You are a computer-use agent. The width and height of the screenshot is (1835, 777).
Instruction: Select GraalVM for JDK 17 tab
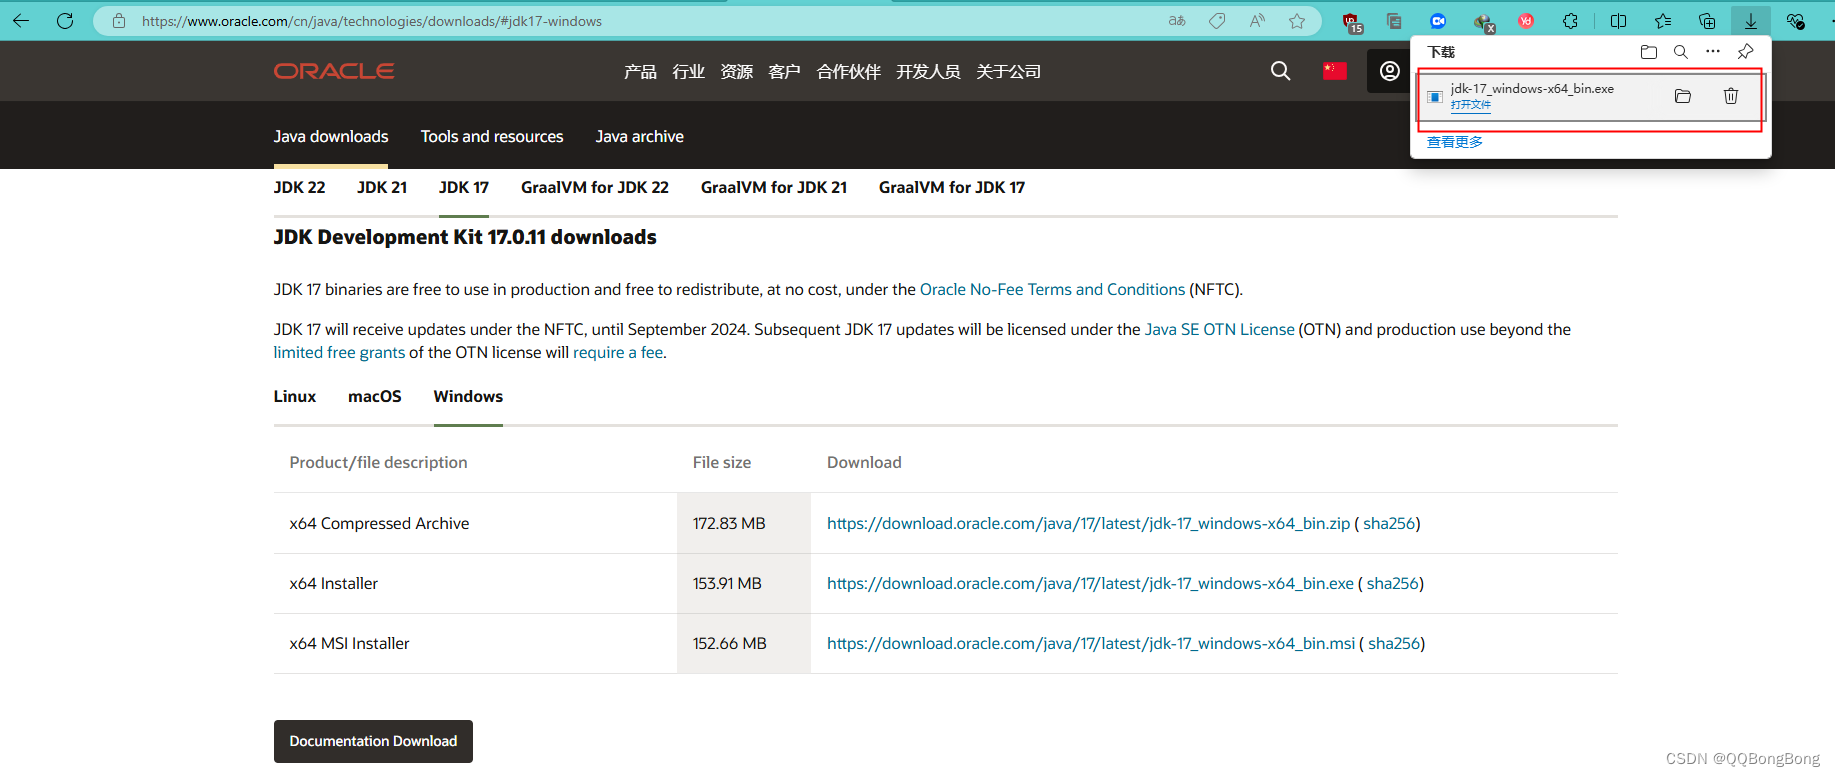(x=952, y=188)
